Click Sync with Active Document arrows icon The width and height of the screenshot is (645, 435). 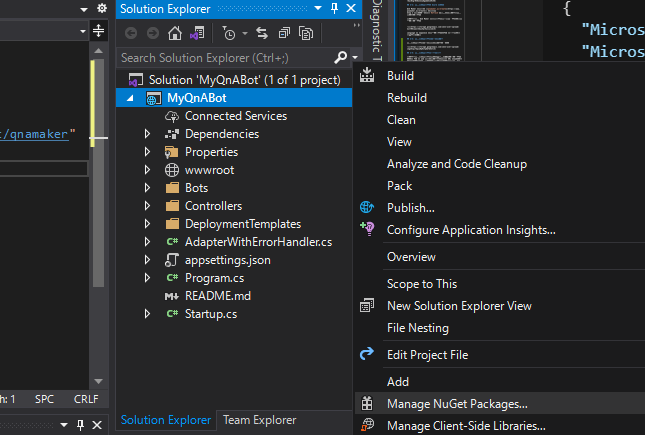click(x=262, y=33)
